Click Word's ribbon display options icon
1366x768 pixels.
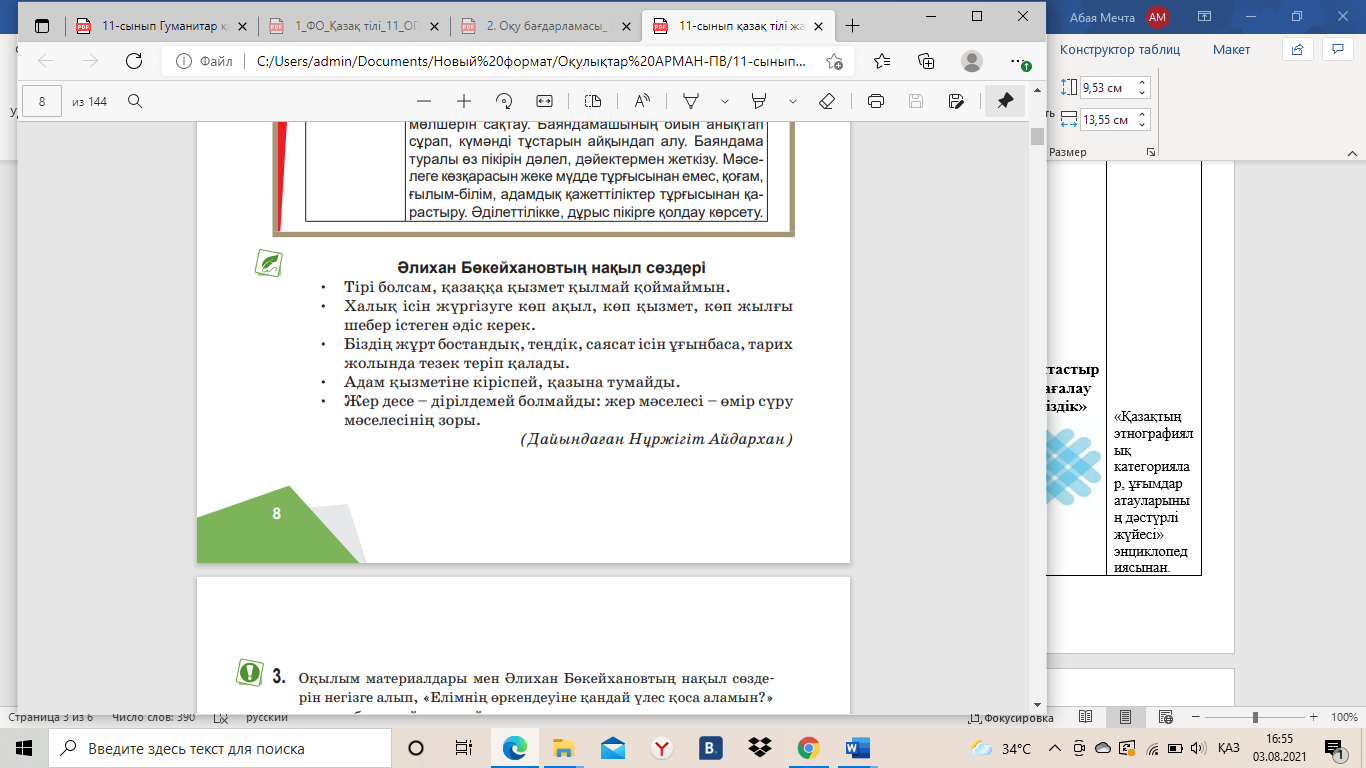pyautogui.click(x=1205, y=17)
